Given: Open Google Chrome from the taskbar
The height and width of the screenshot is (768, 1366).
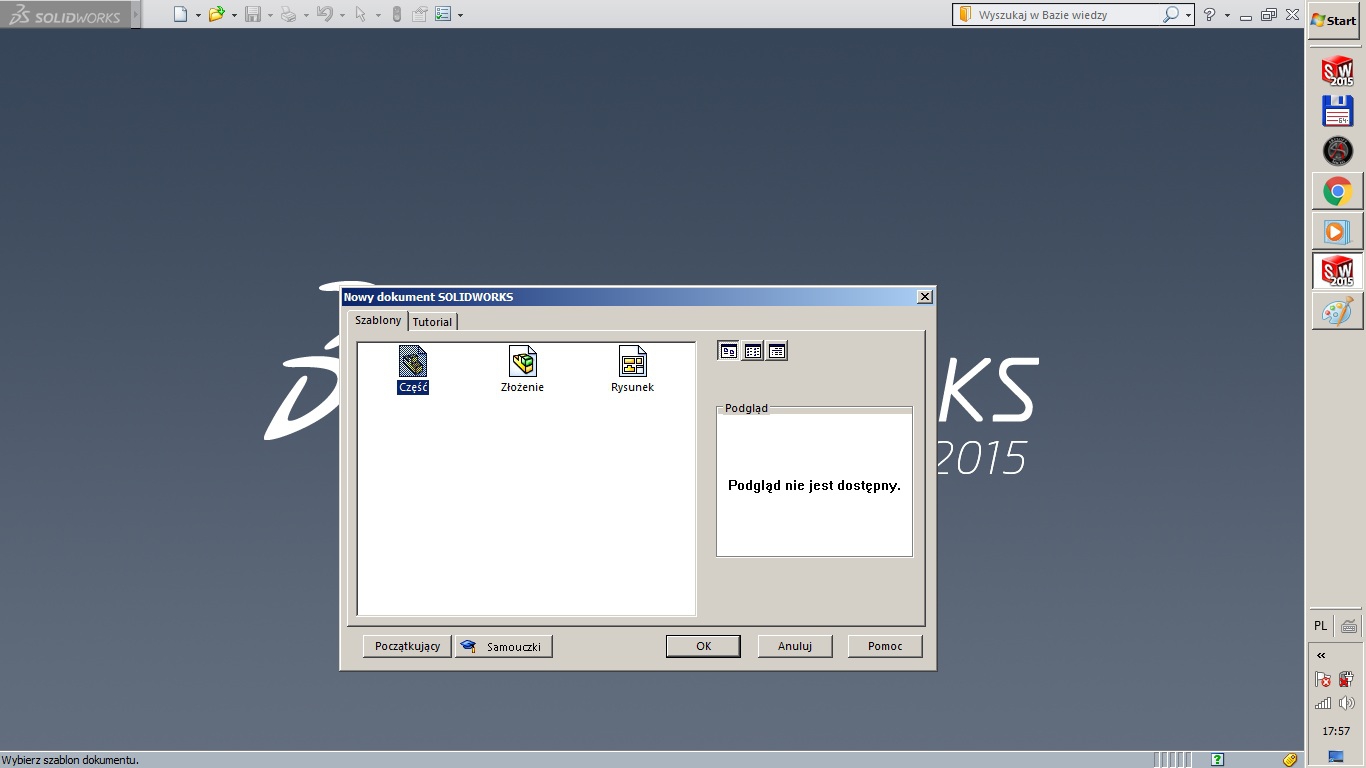Looking at the screenshot, I should (x=1337, y=191).
